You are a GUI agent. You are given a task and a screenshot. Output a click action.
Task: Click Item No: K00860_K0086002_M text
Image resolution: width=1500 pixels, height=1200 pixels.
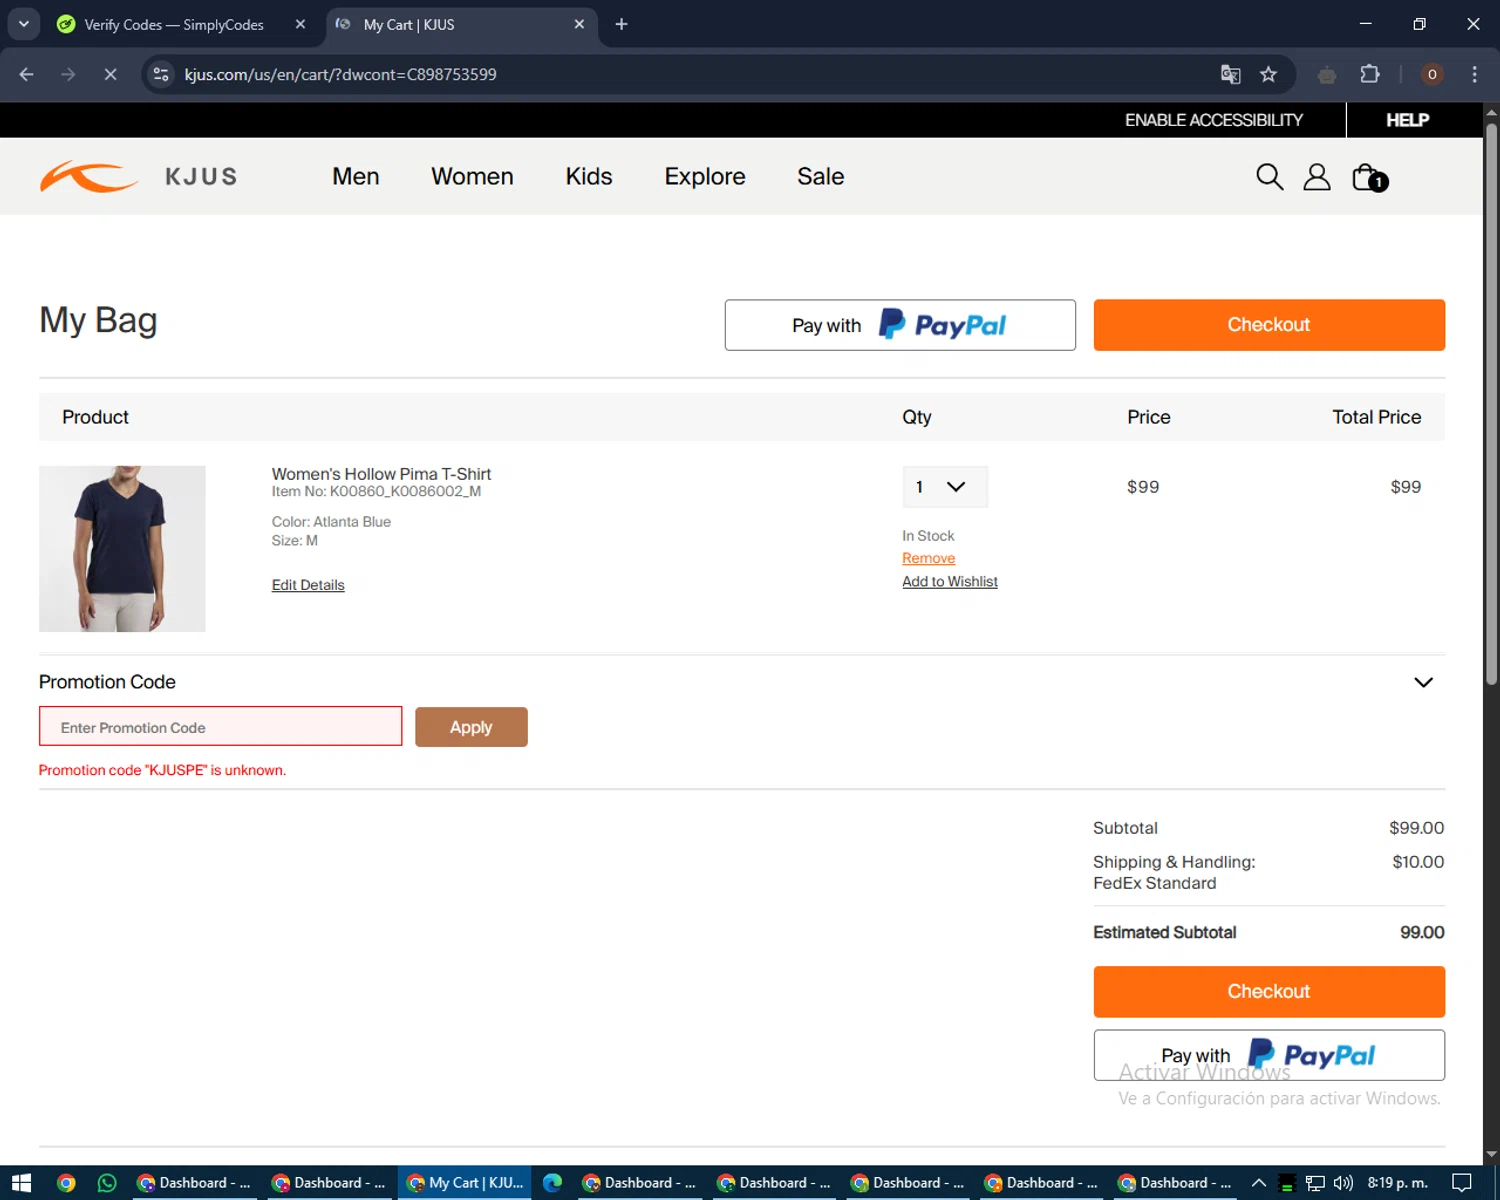click(x=376, y=491)
